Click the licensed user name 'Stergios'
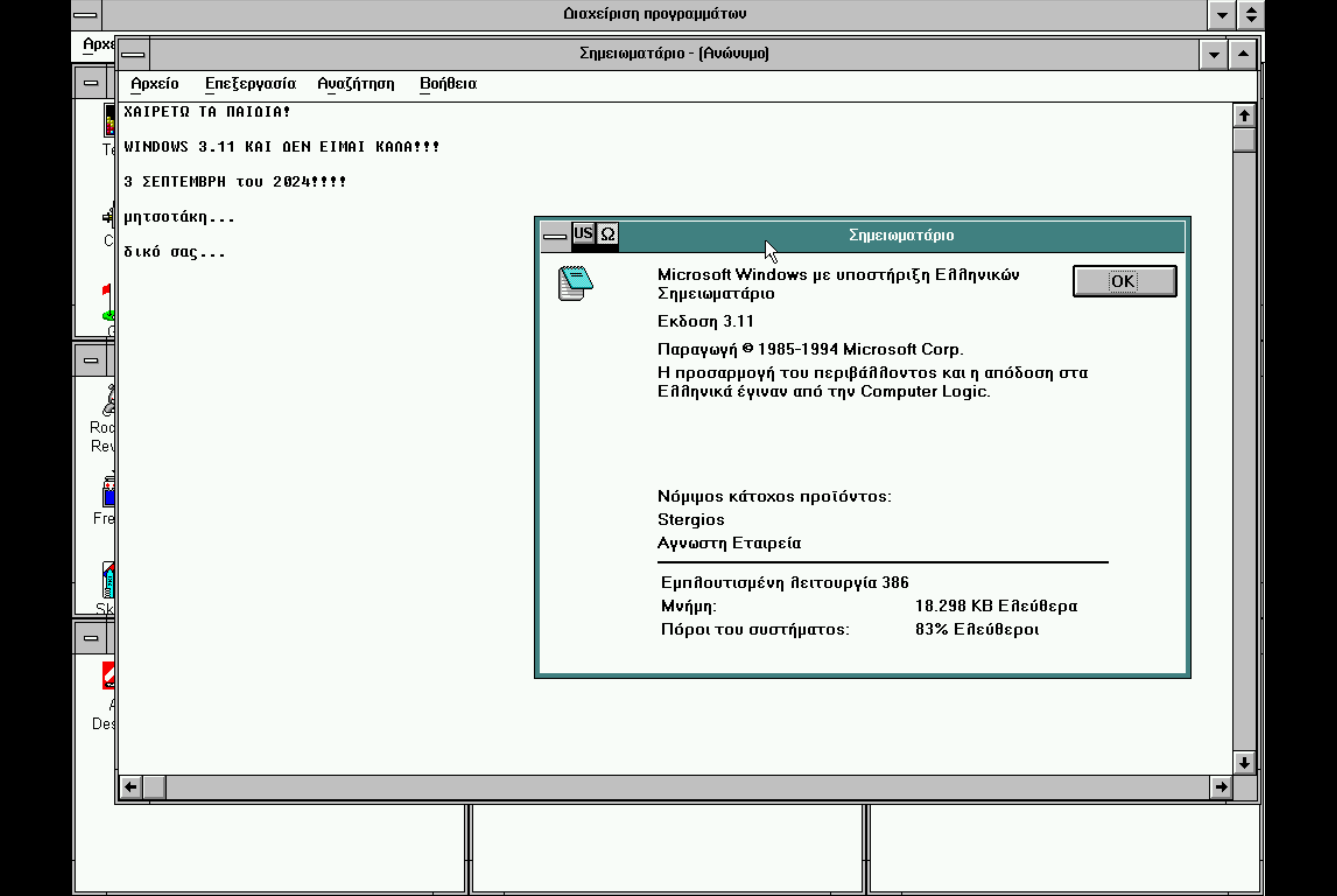 pos(691,520)
